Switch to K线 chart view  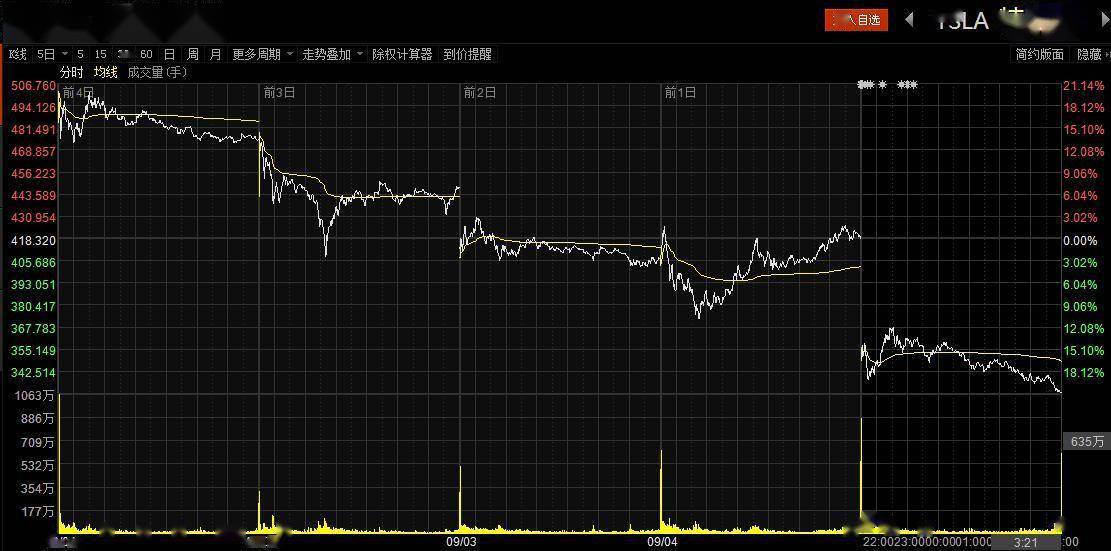[17, 54]
